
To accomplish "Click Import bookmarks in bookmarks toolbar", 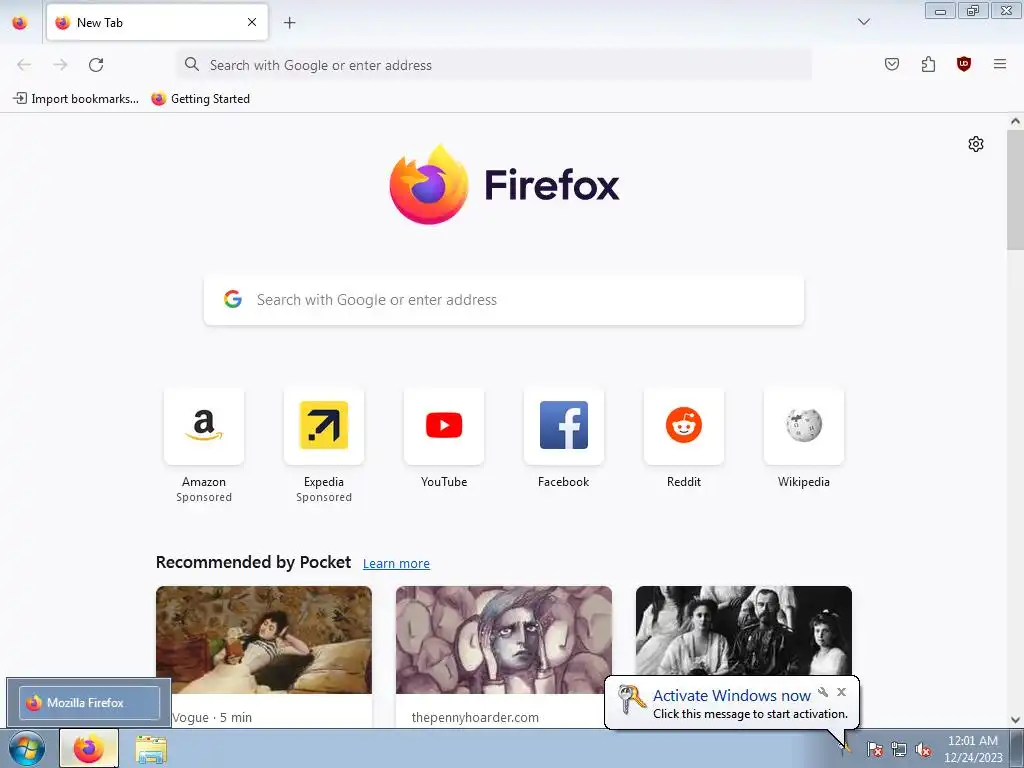I will tap(76, 99).
